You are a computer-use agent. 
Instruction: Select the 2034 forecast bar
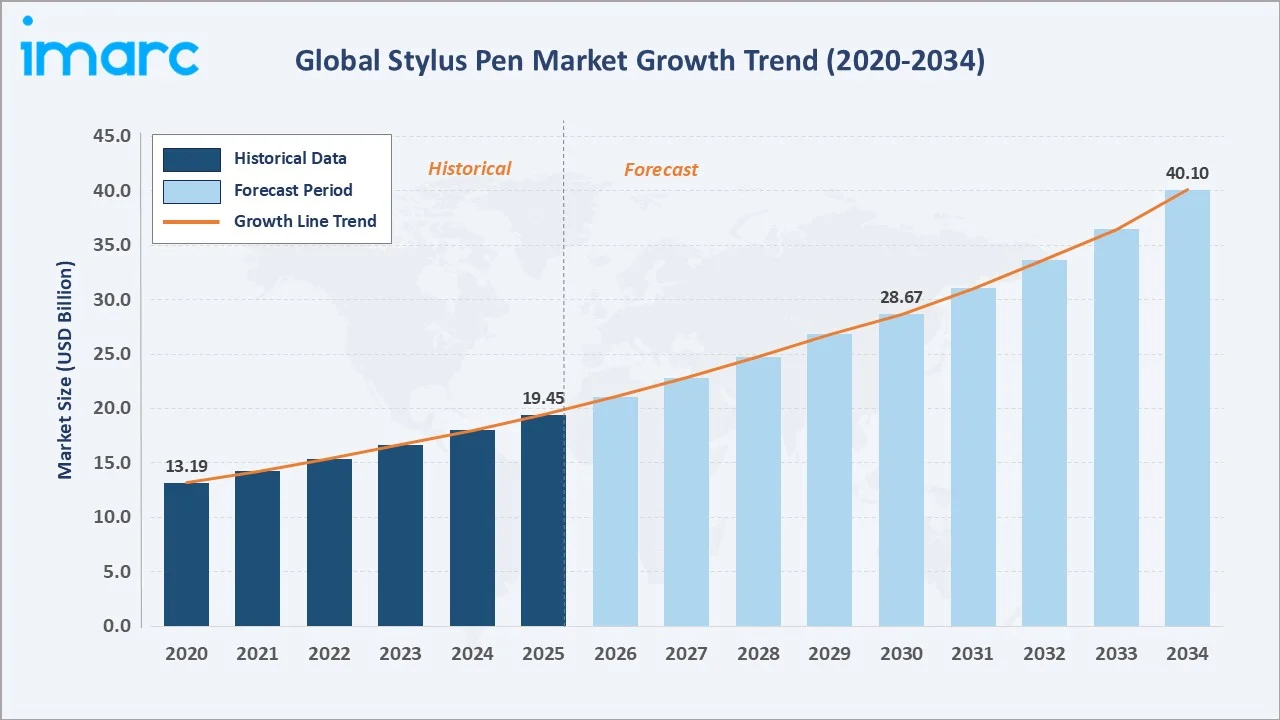click(x=1187, y=408)
